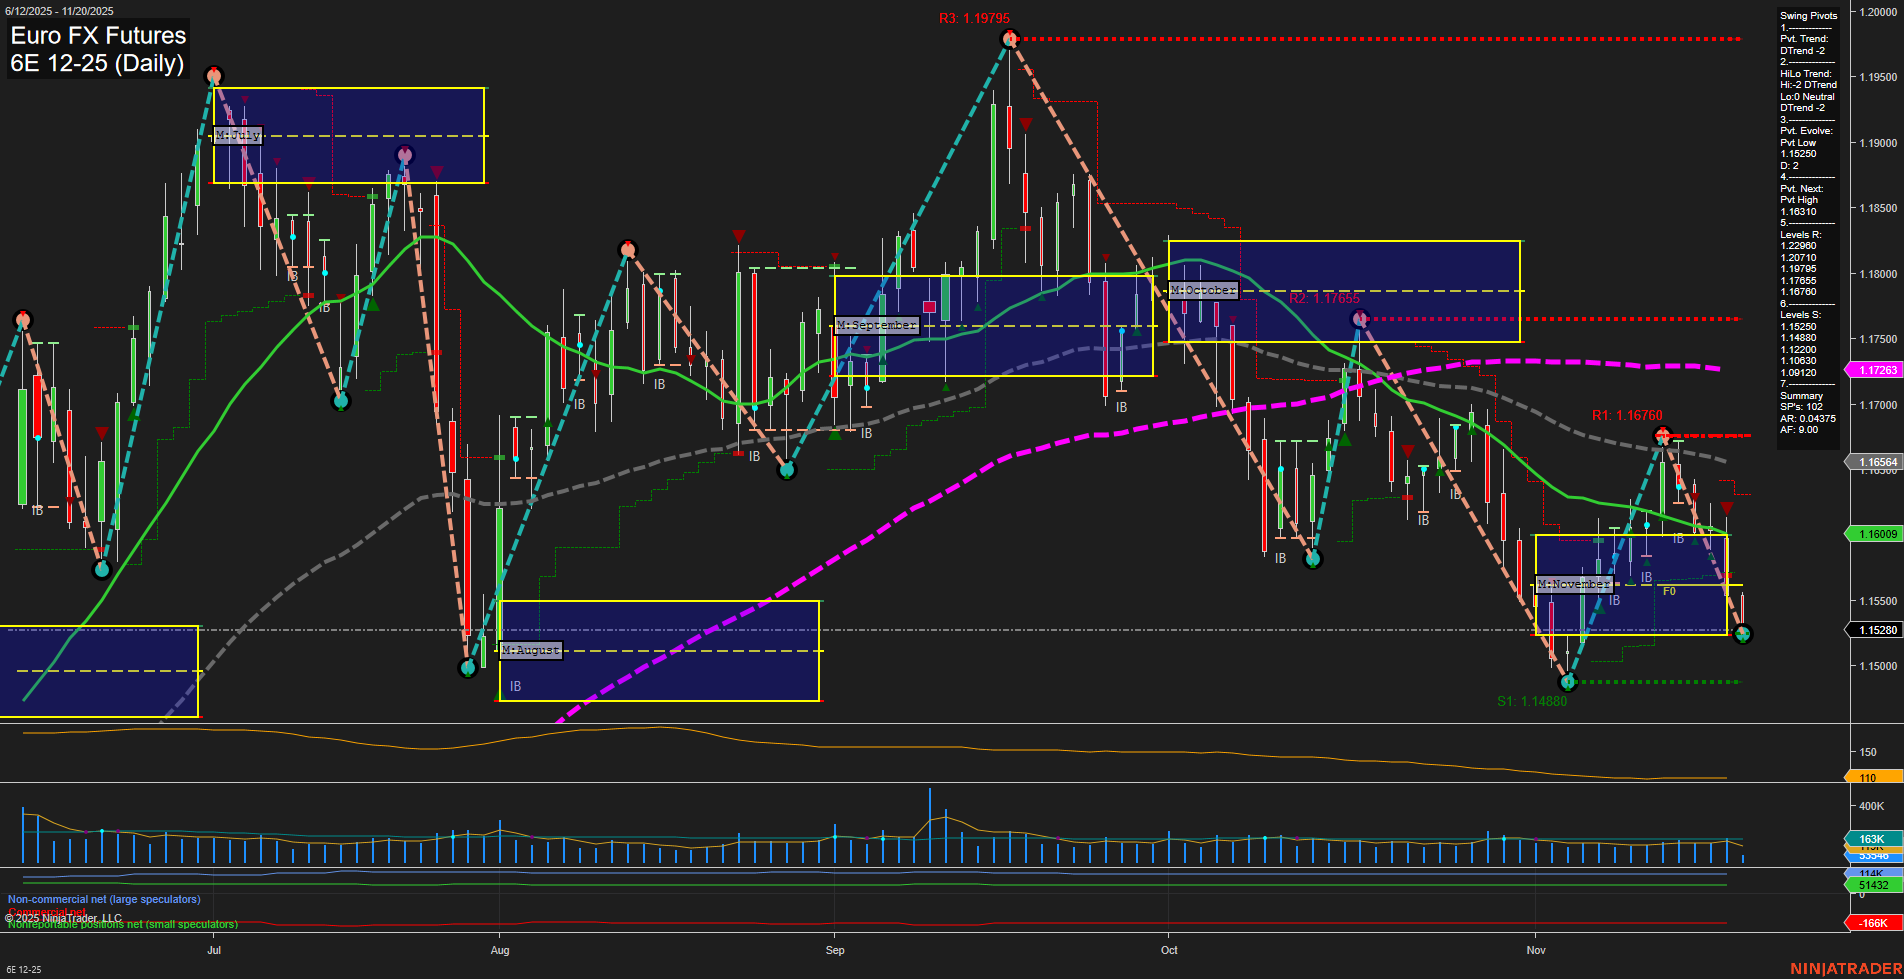1904x979 pixels.
Task: Click the S1: 1.14880 support label
Action: (1531, 701)
